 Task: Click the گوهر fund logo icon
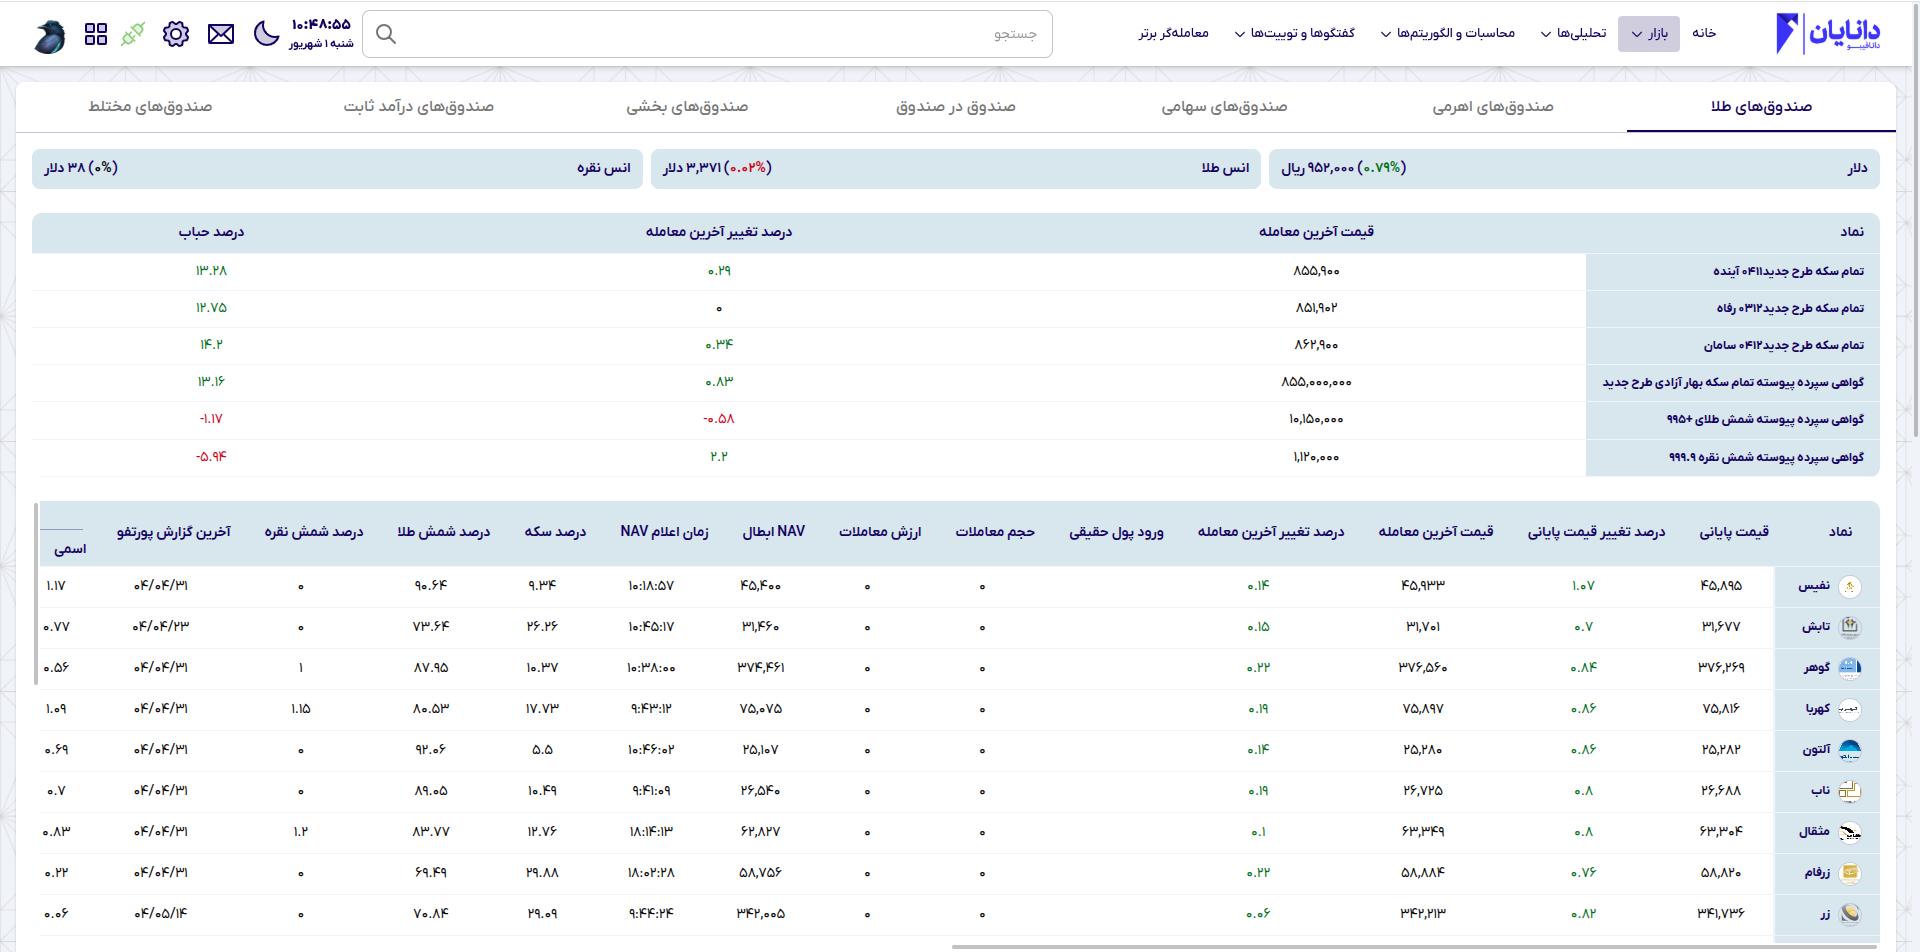click(x=1850, y=668)
